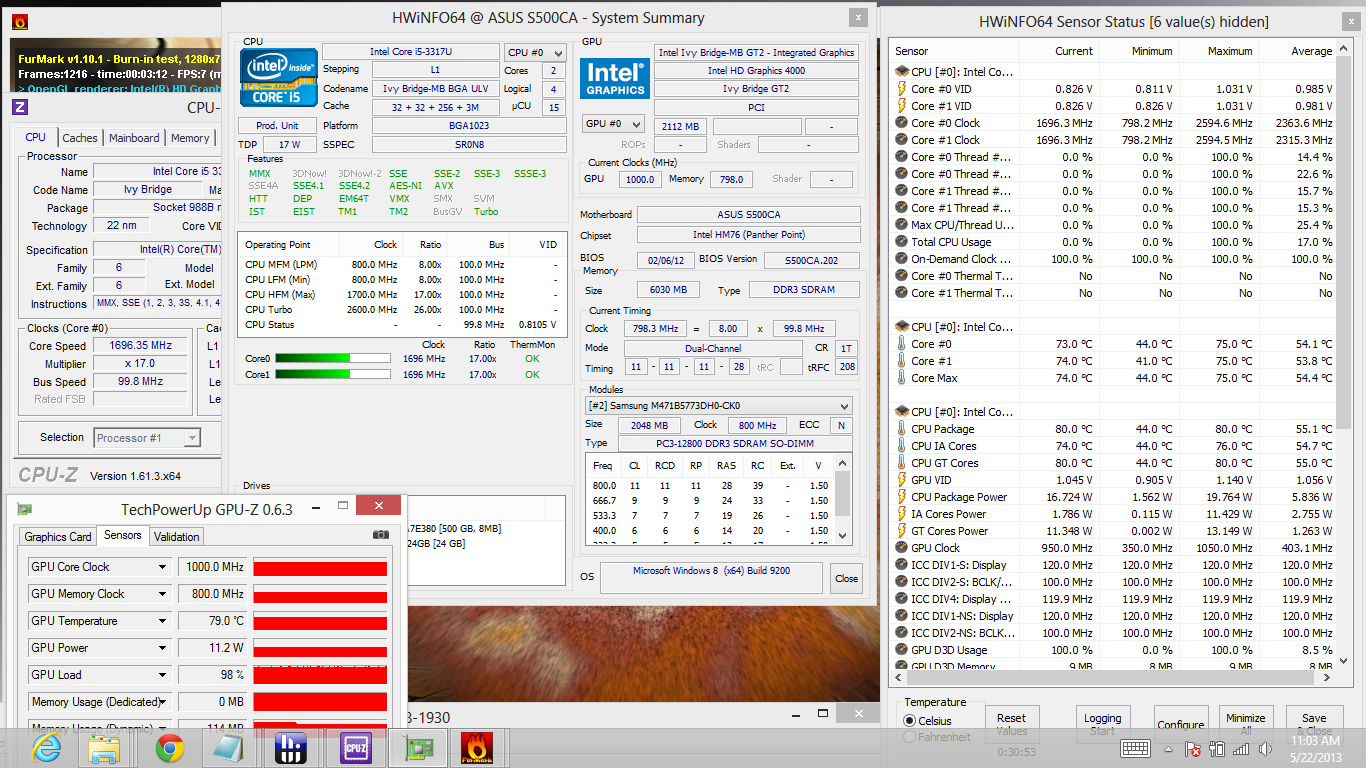Switch to CPU-Z Memory tab
Screen dimensions: 1366x768
pos(190,138)
